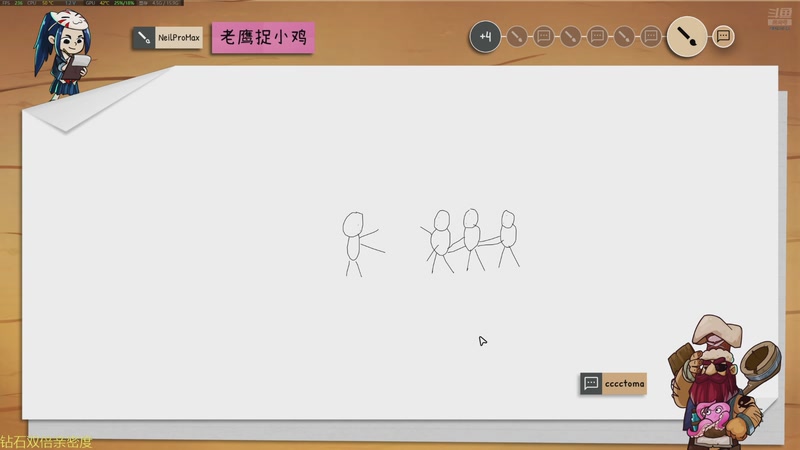Jump to the final speech-bubble step

(x=723, y=36)
